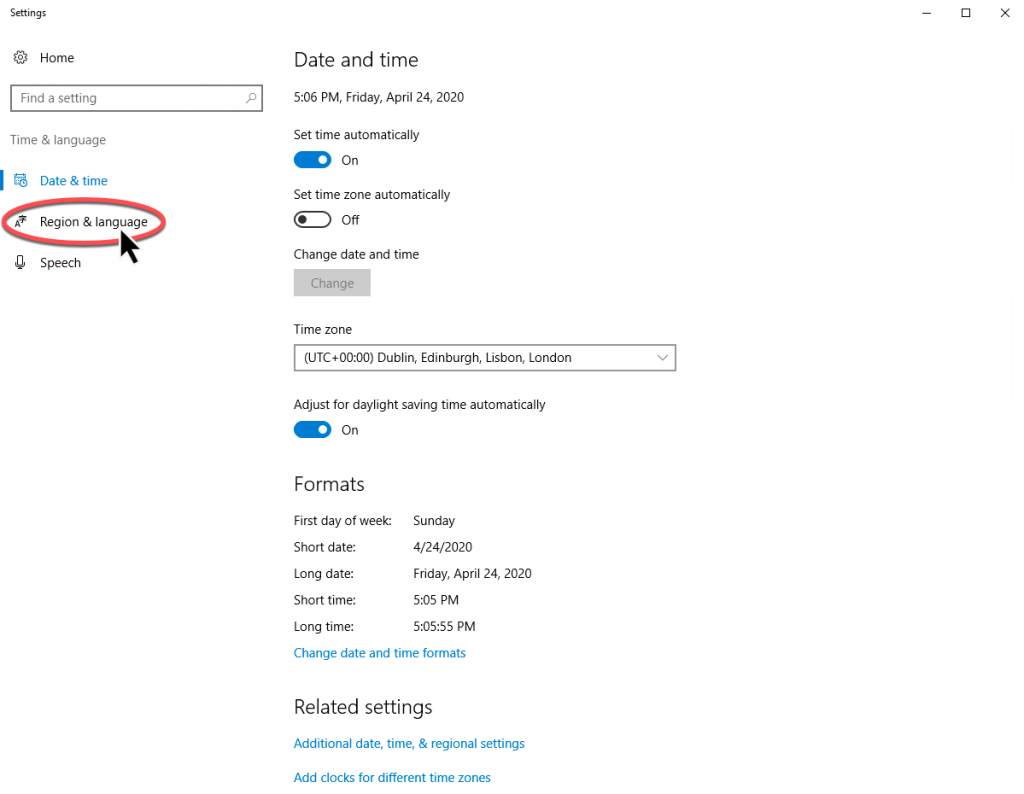Click the search magnifier icon

pyautogui.click(x=251, y=98)
